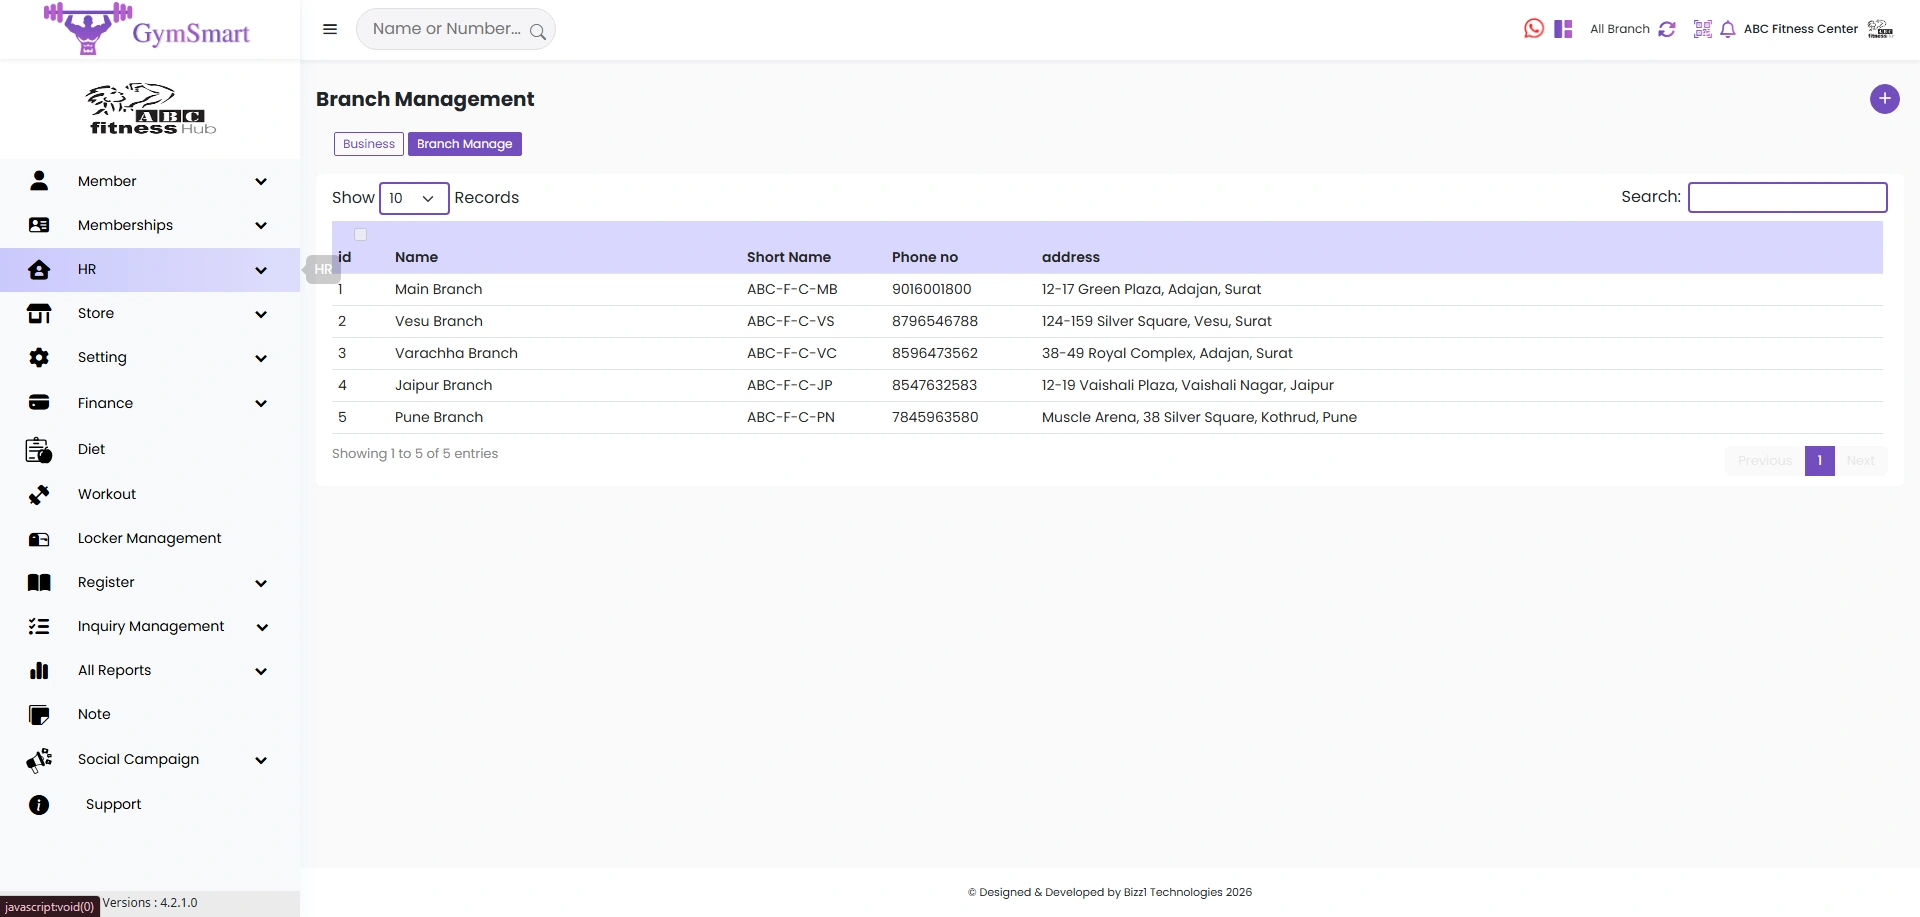Expand the All Reports chevron
The width and height of the screenshot is (1920, 917).
click(261, 671)
